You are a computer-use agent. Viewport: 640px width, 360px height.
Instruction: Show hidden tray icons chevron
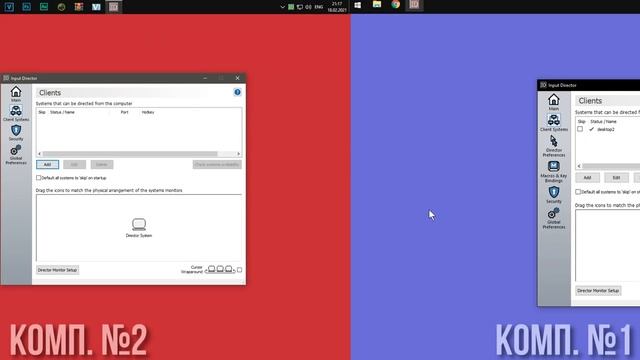[x=282, y=7]
